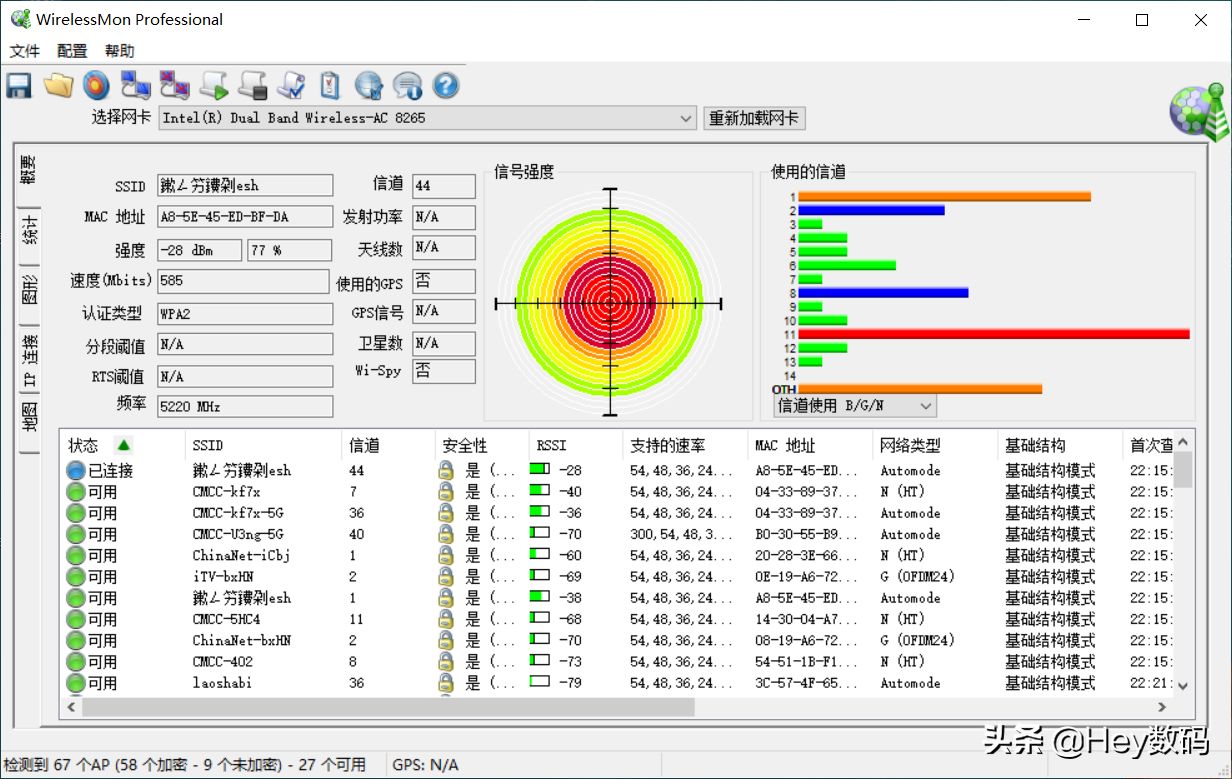Image resolution: width=1232 pixels, height=779 pixels.
Task: Click the target map options icon
Action: pyautogui.click(x=96, y=85)
